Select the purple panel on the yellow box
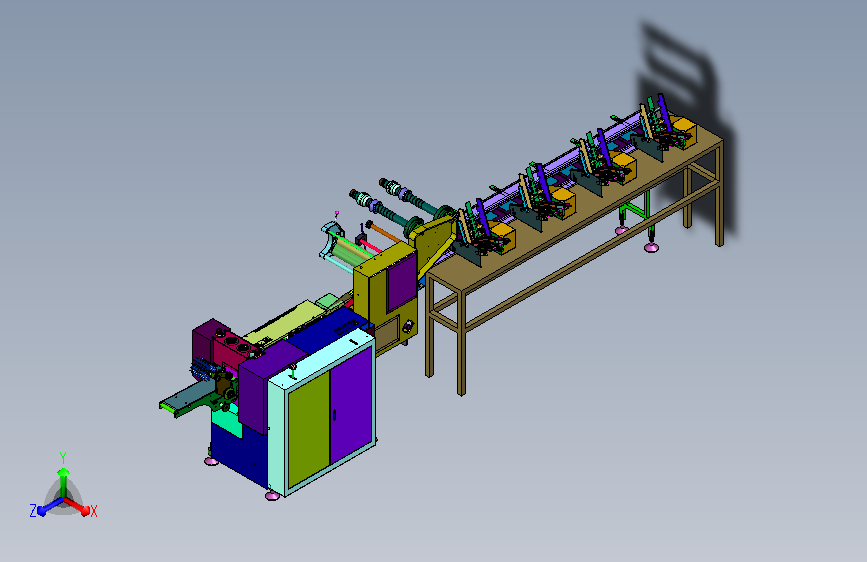 click(402, 283)
